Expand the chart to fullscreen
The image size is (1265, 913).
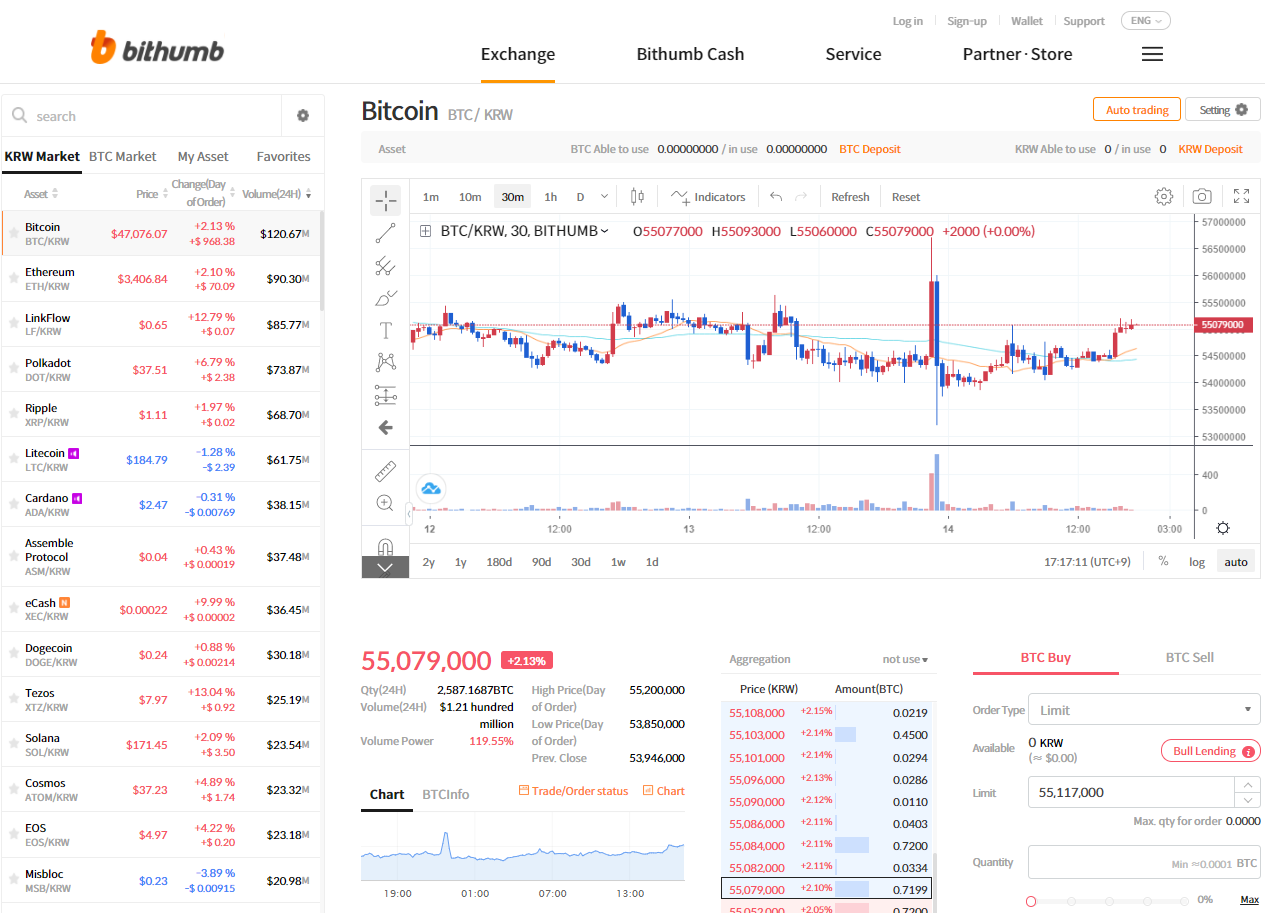pos(1241,197)
